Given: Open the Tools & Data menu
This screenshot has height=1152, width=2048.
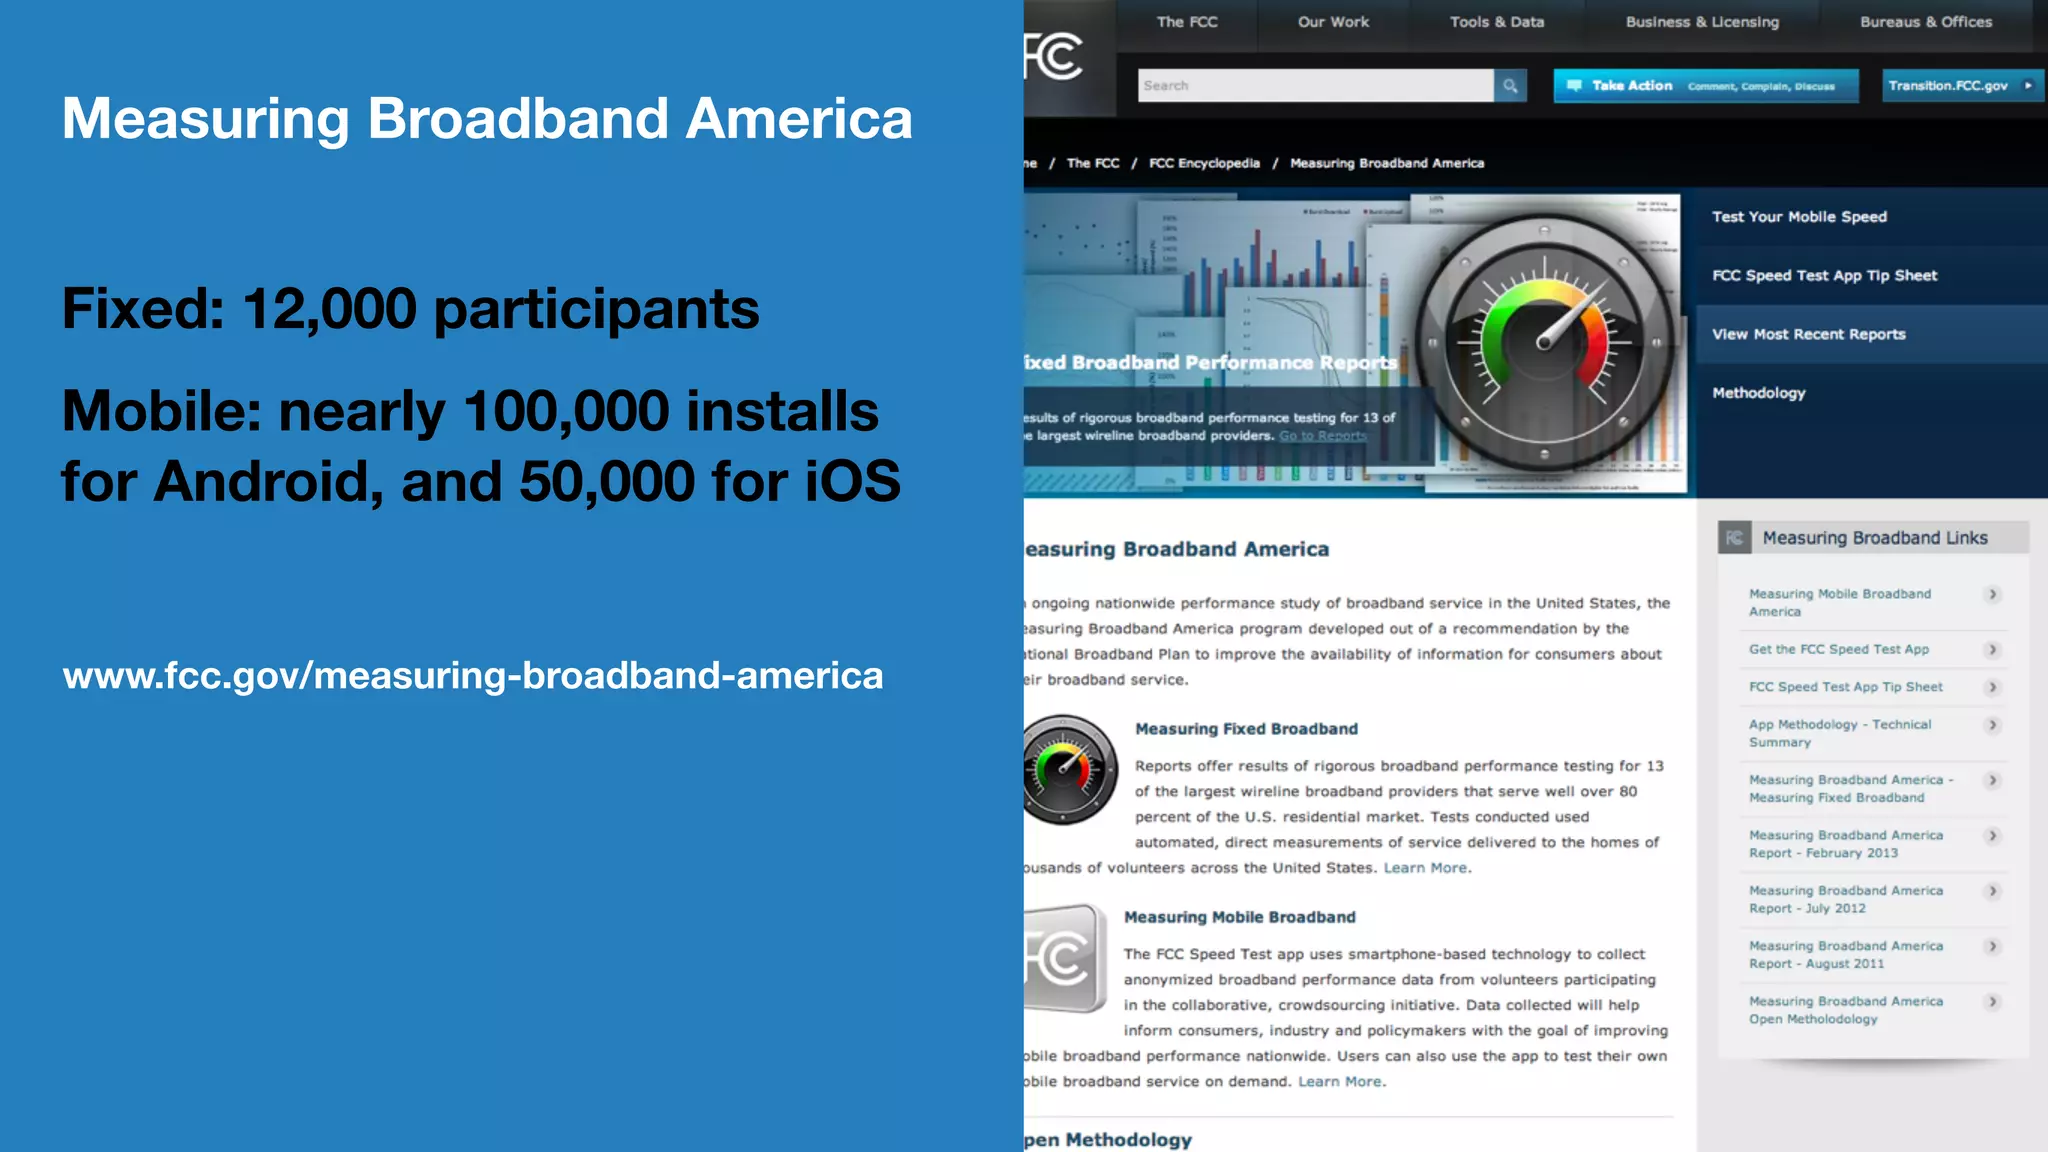Looking at the screenshot, I should click(x=1497, y=22).
